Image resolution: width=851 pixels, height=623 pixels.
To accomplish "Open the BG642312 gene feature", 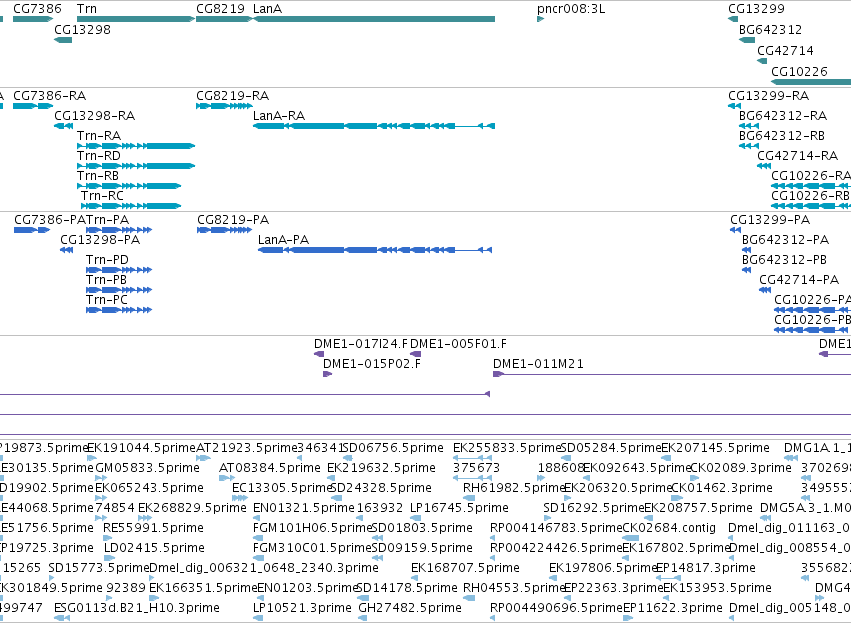I will (x=747, y=40).
